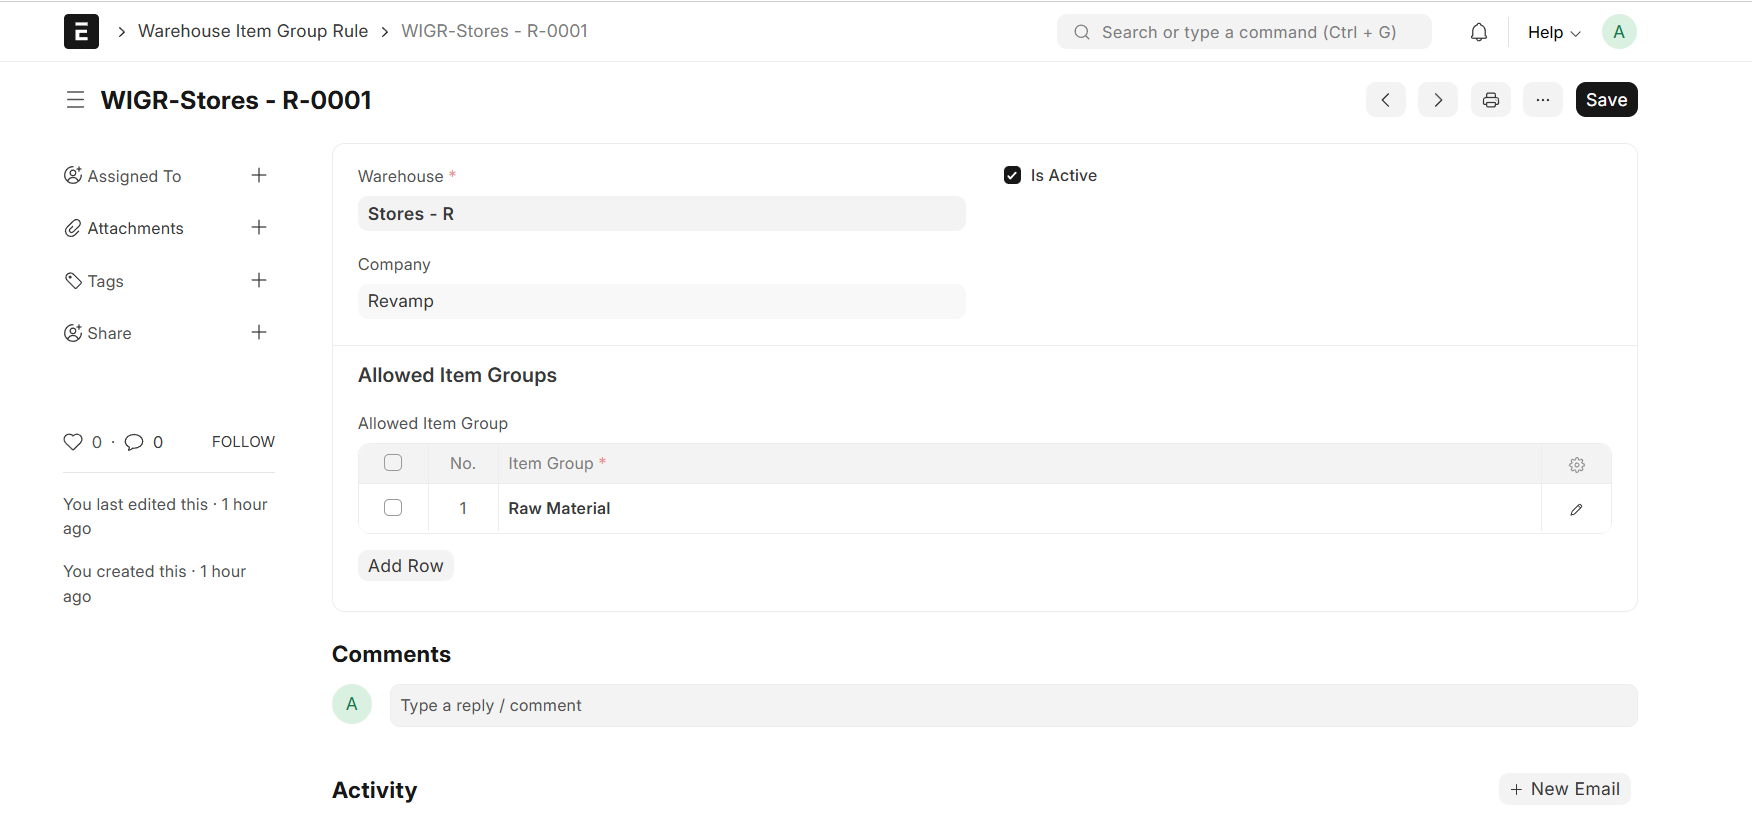This screenshot has height=840, width=1752.
Task: Like this document with heart icon
Action: (x=73, y=442)
